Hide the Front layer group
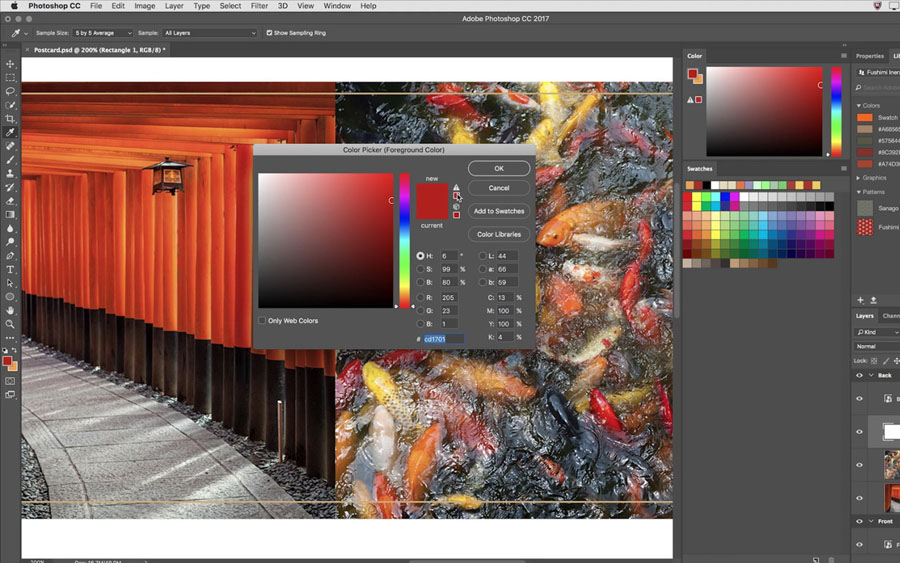Image resolution: width=900 pixels, height=563 pixels. 859,522
